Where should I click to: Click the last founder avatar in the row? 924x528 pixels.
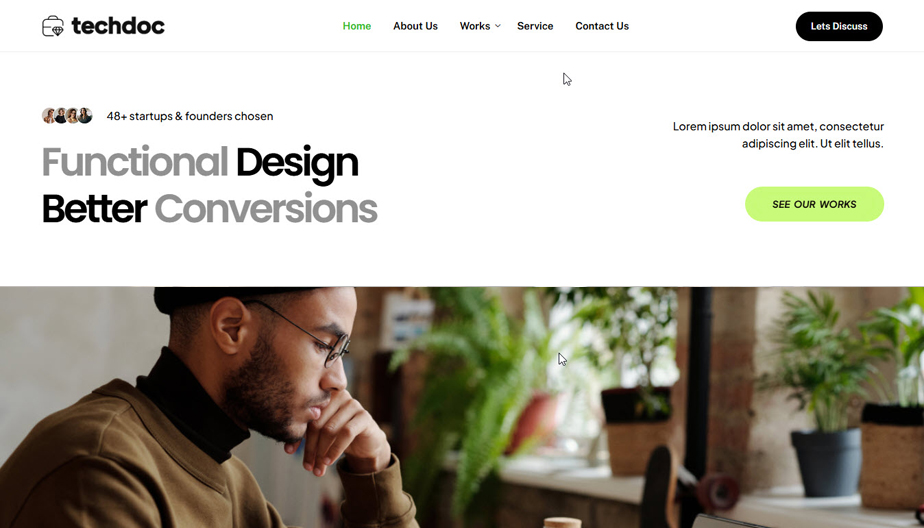tap(85, 116)
